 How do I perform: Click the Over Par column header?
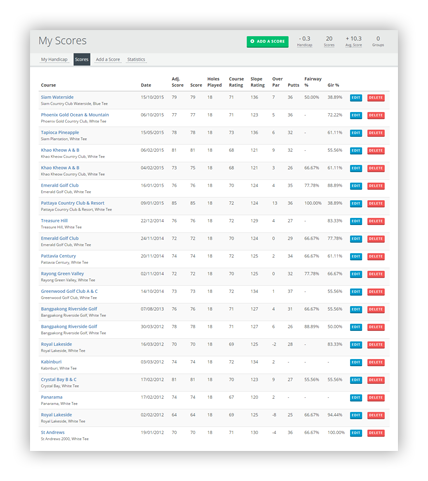(277, 82)
